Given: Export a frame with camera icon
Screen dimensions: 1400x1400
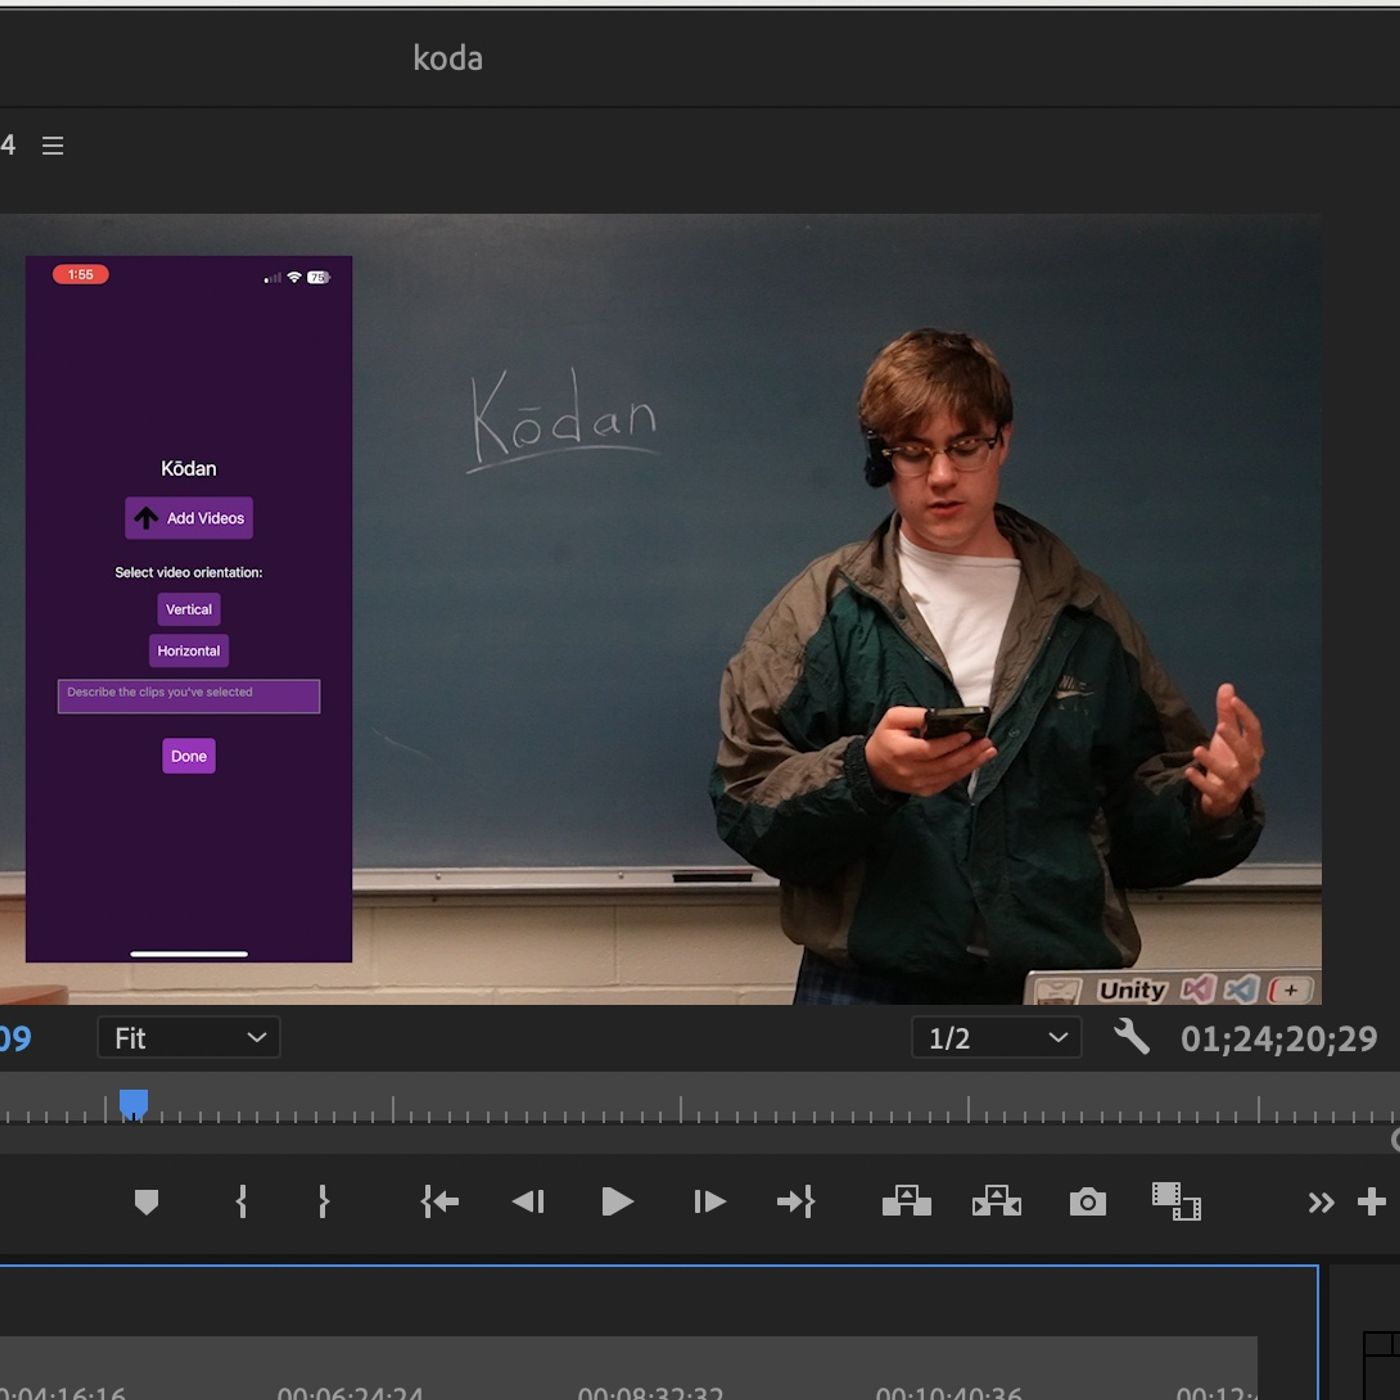Looking at the screenshot, I should pos(1087,1201).
